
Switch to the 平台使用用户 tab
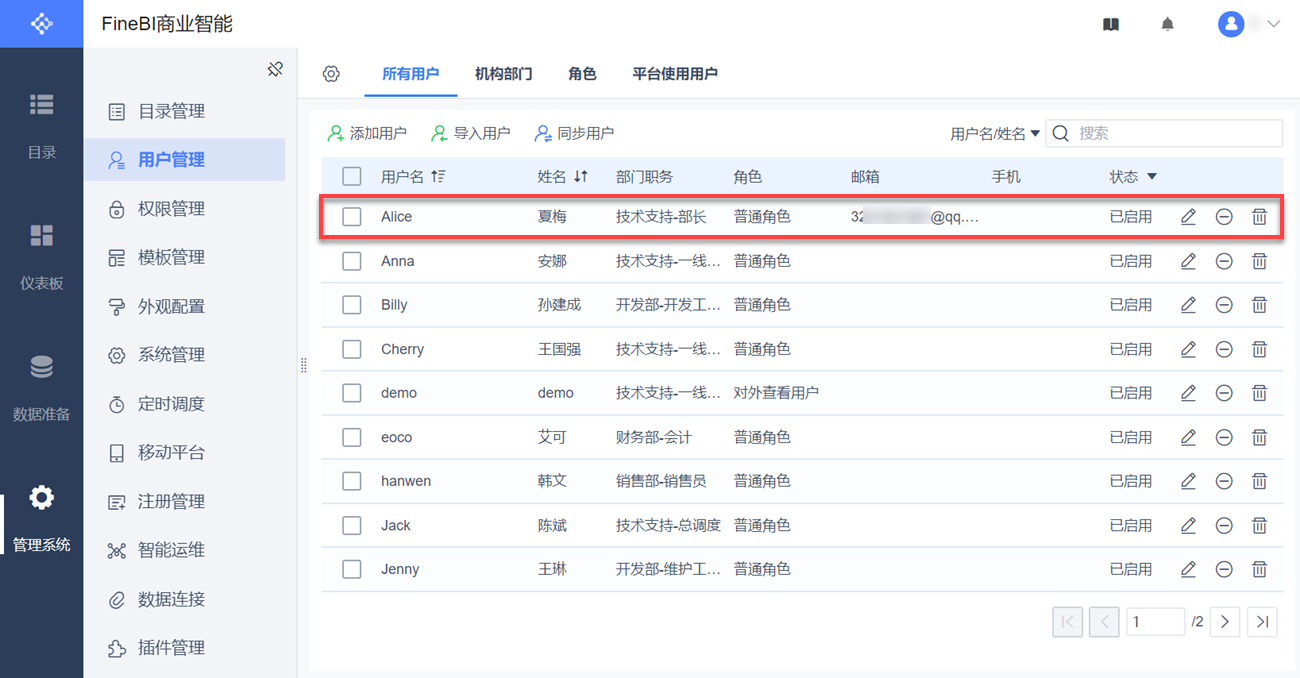[x=675, y=74]
